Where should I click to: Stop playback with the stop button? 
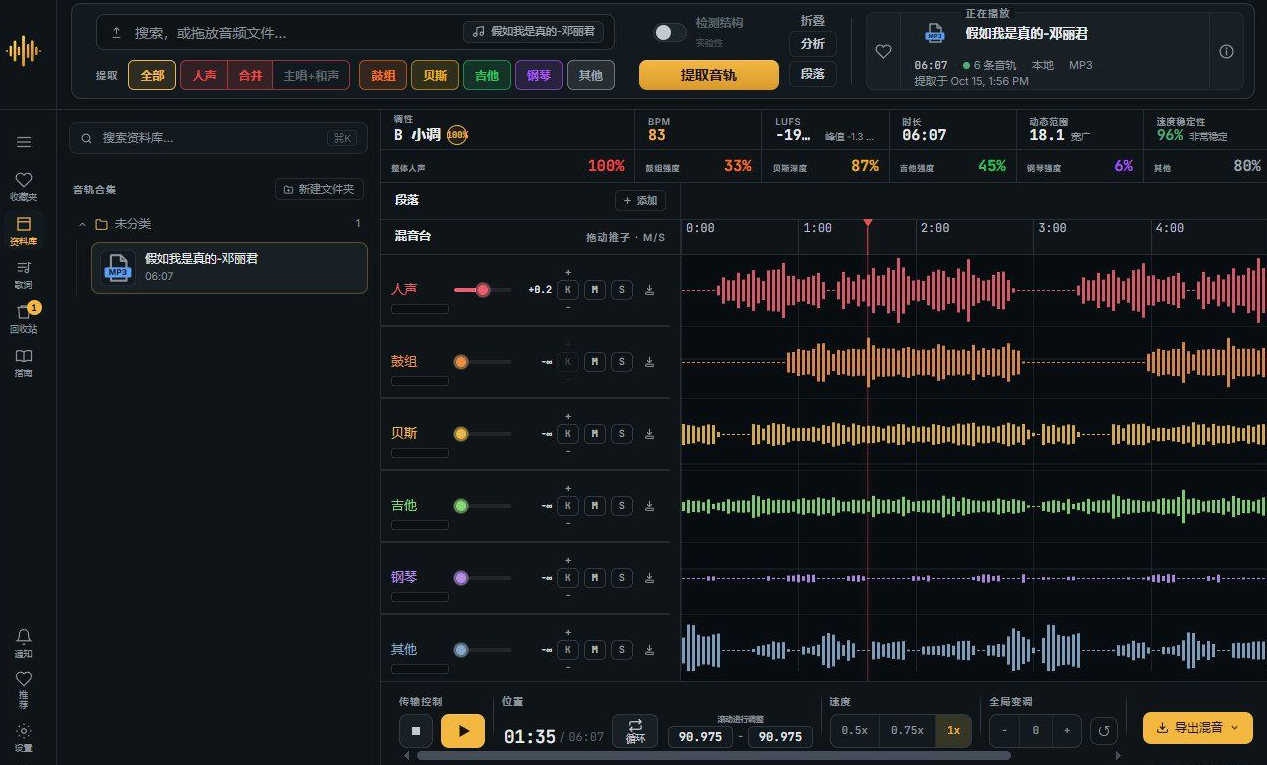(416, 731)
